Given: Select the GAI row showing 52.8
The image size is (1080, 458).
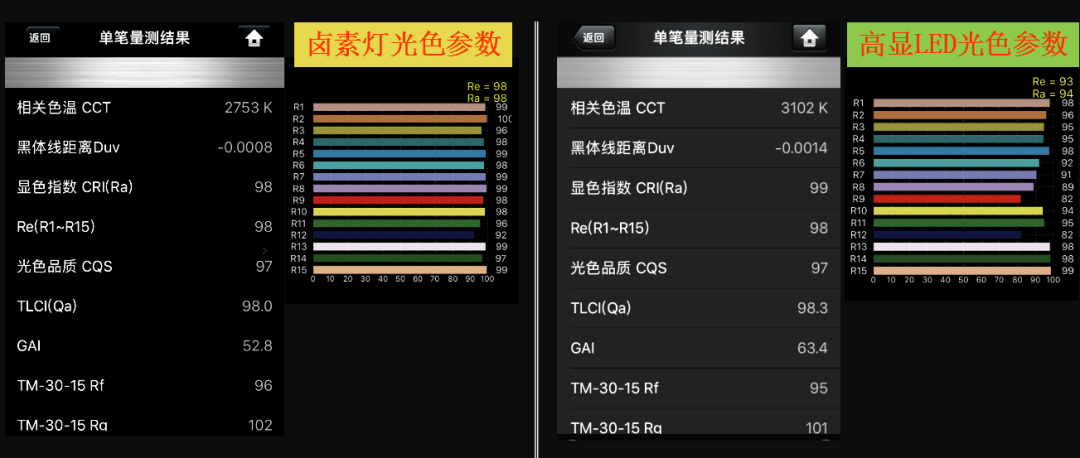Looking at the screenshot, I should (145, 346).
